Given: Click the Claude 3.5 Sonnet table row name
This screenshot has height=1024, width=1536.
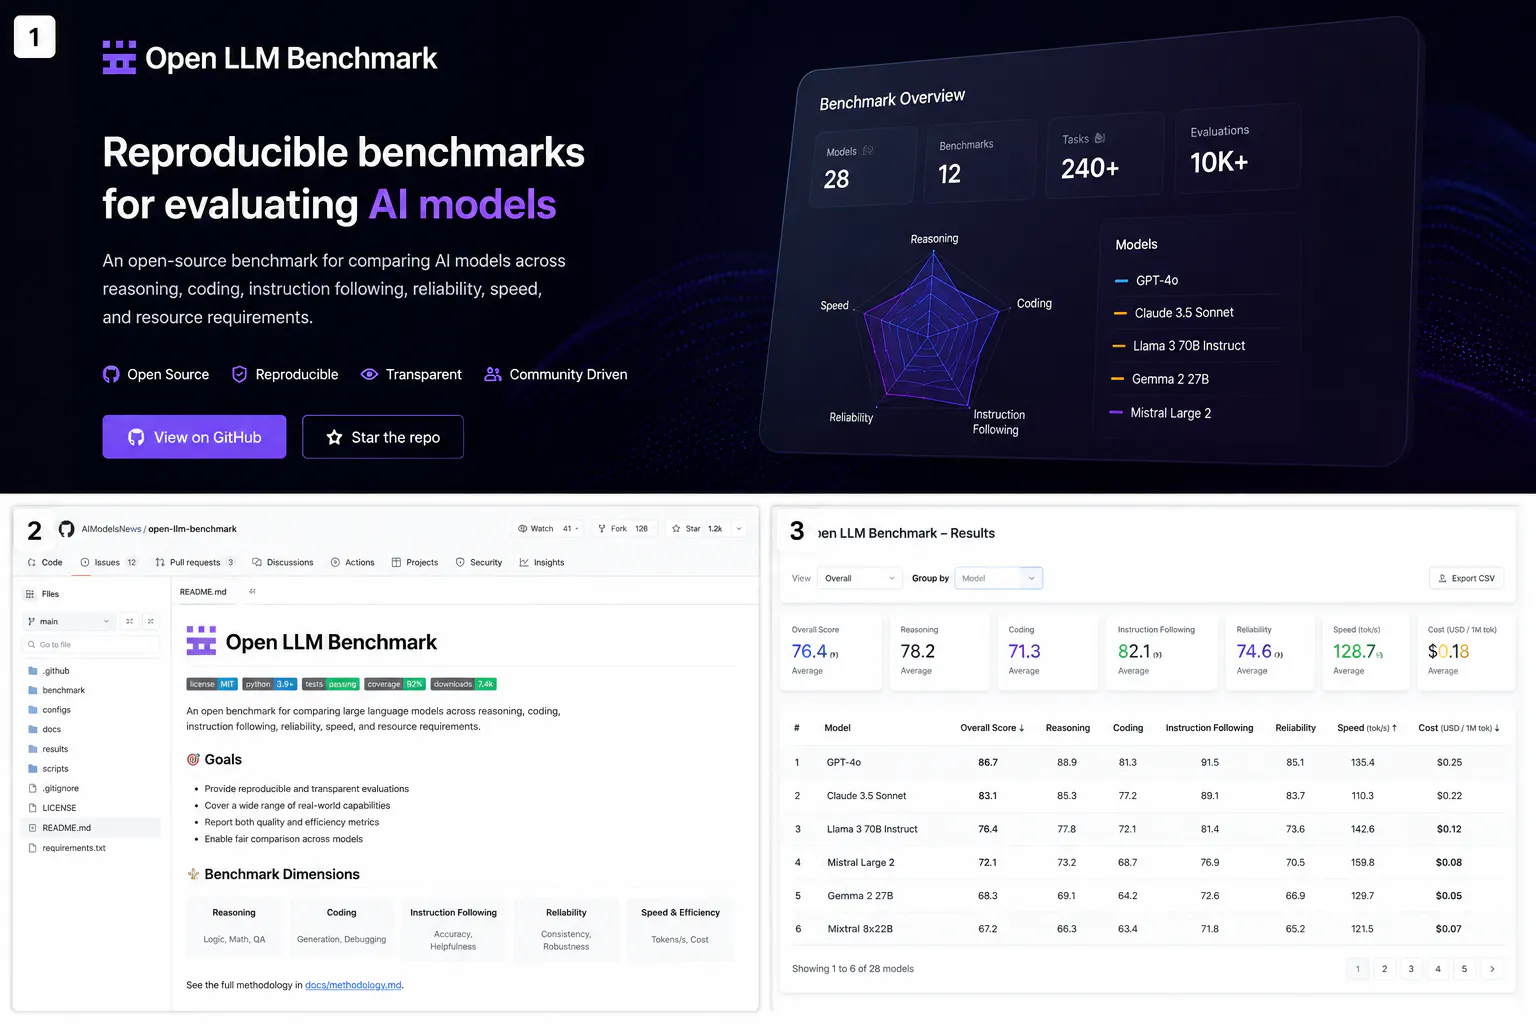Looking at the screenshot, I should [x=866, y=796].
